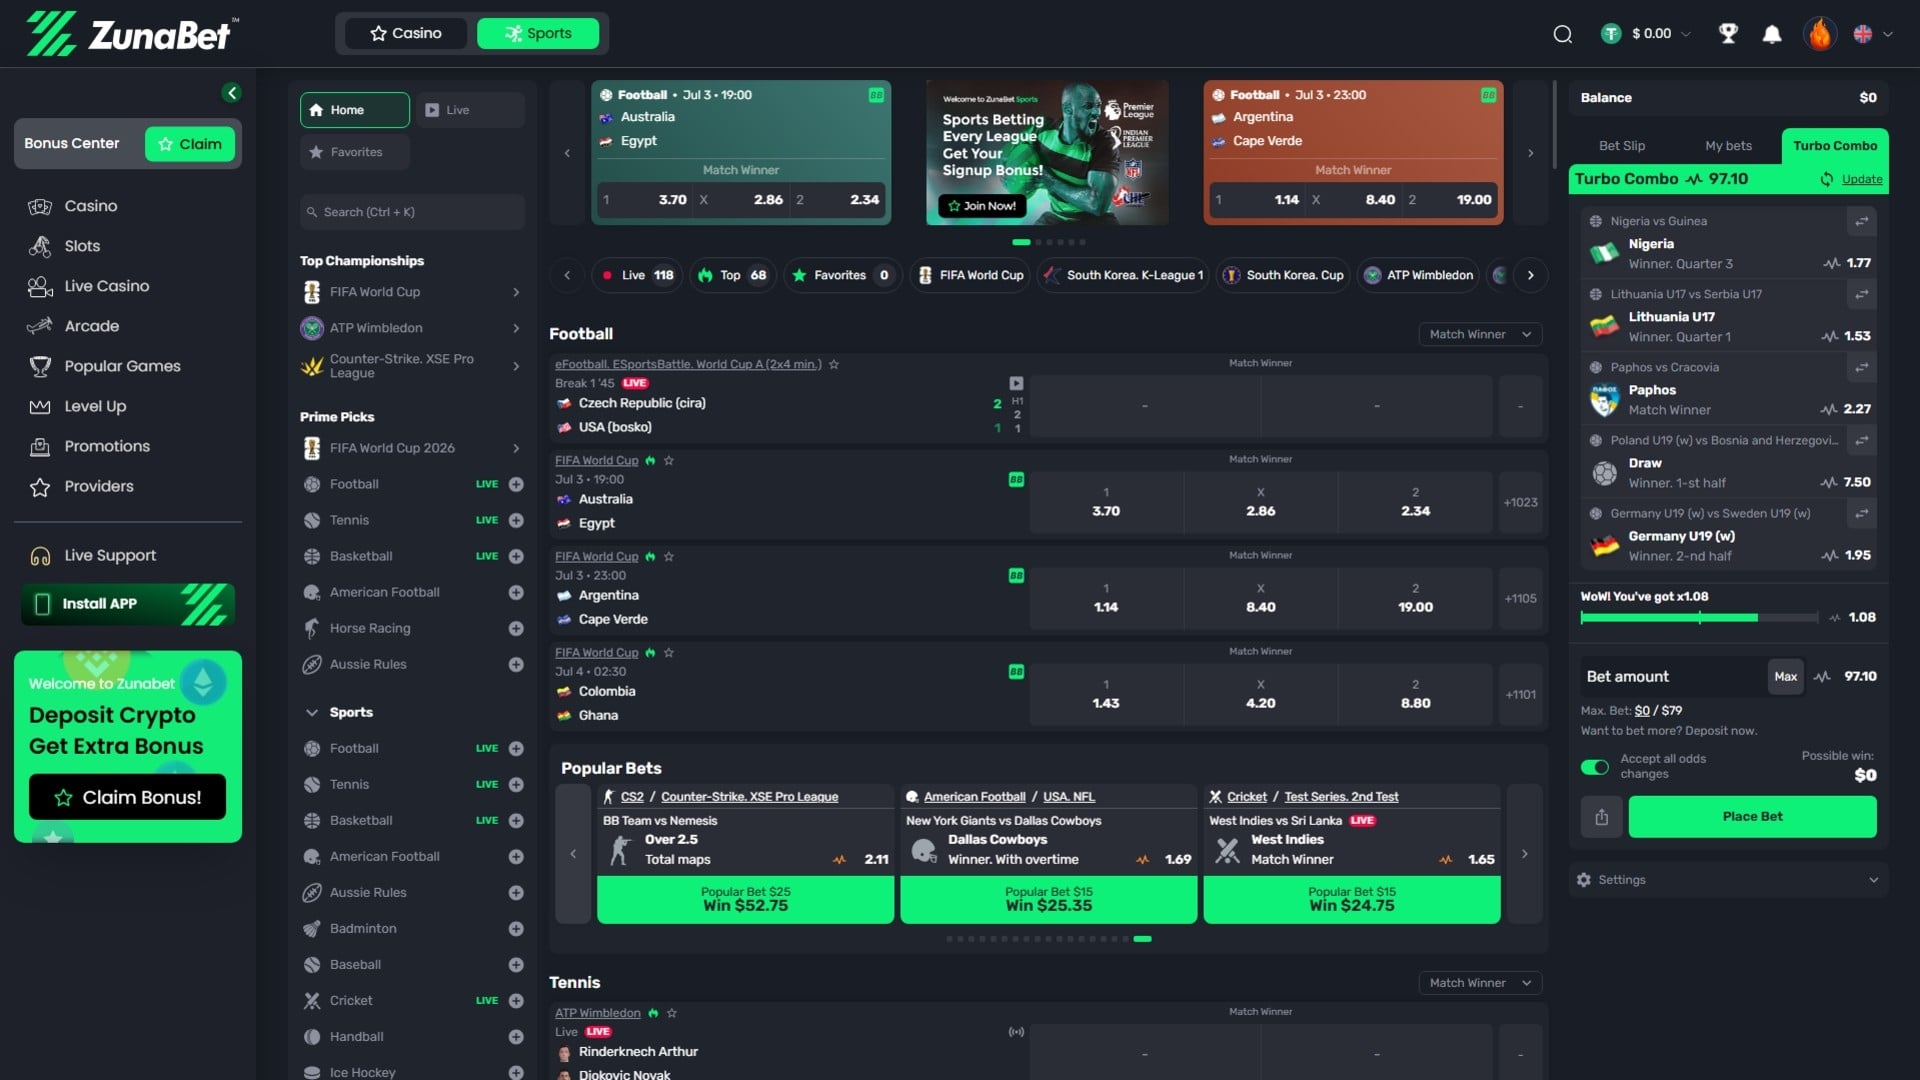This screenshot has width=1920, height=1080.
Task: Add Prime Picks Aussie Rules with plus
Action: pyautogui.click(x=516, y=664)
